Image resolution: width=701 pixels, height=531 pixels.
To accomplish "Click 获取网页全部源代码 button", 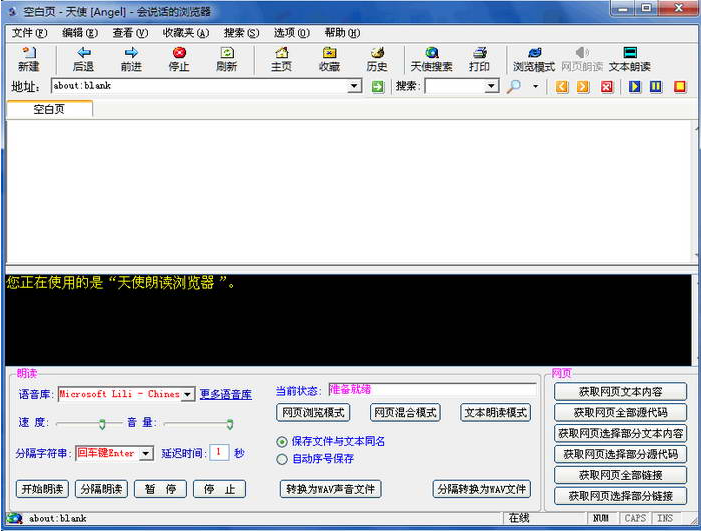I will point(621,413).
